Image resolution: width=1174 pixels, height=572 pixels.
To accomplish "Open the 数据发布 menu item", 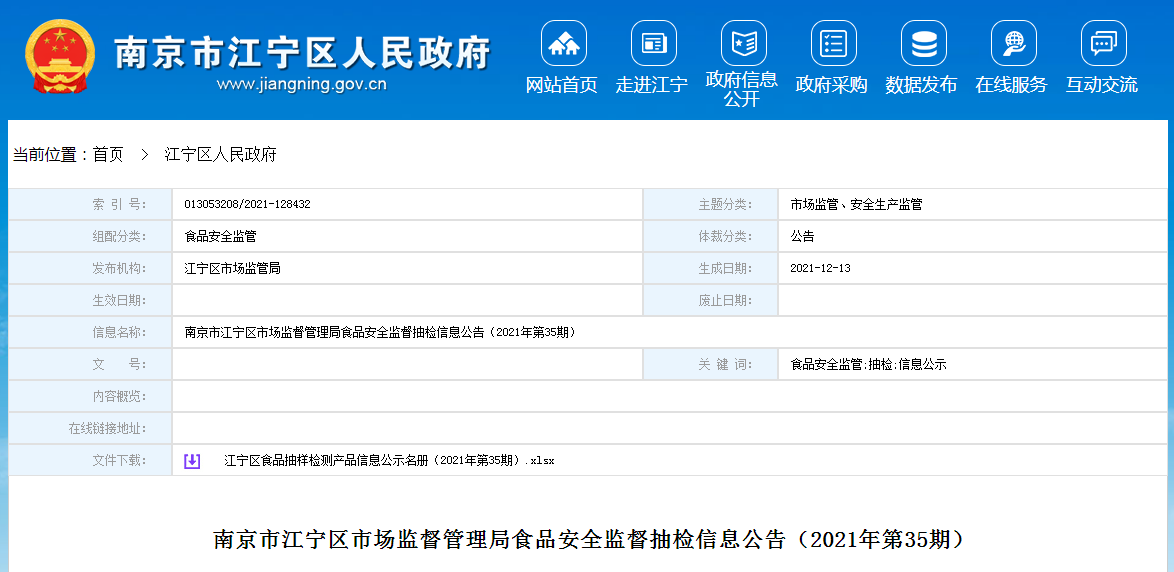I will (921, 85).
